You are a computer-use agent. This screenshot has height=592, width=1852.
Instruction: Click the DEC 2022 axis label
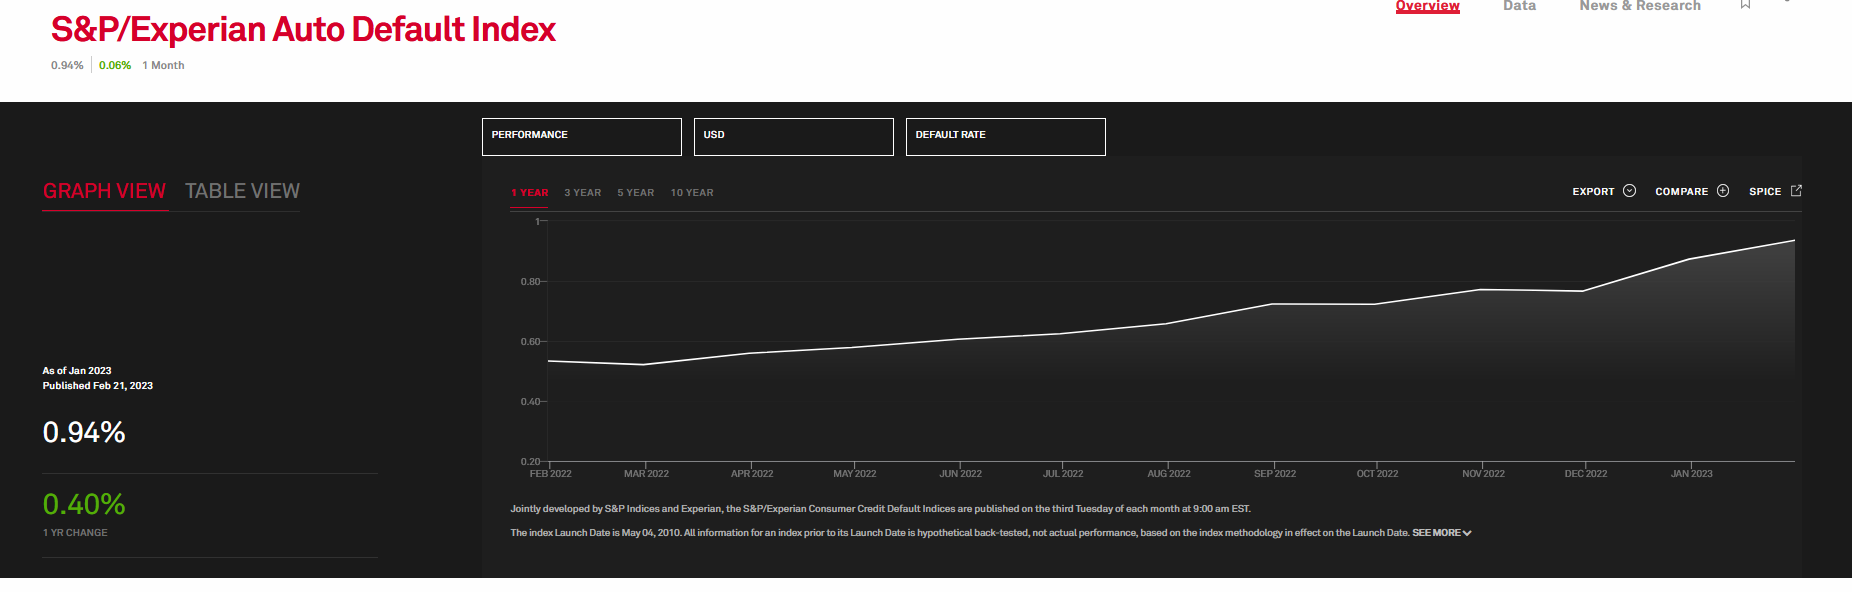pos(1586,474)
